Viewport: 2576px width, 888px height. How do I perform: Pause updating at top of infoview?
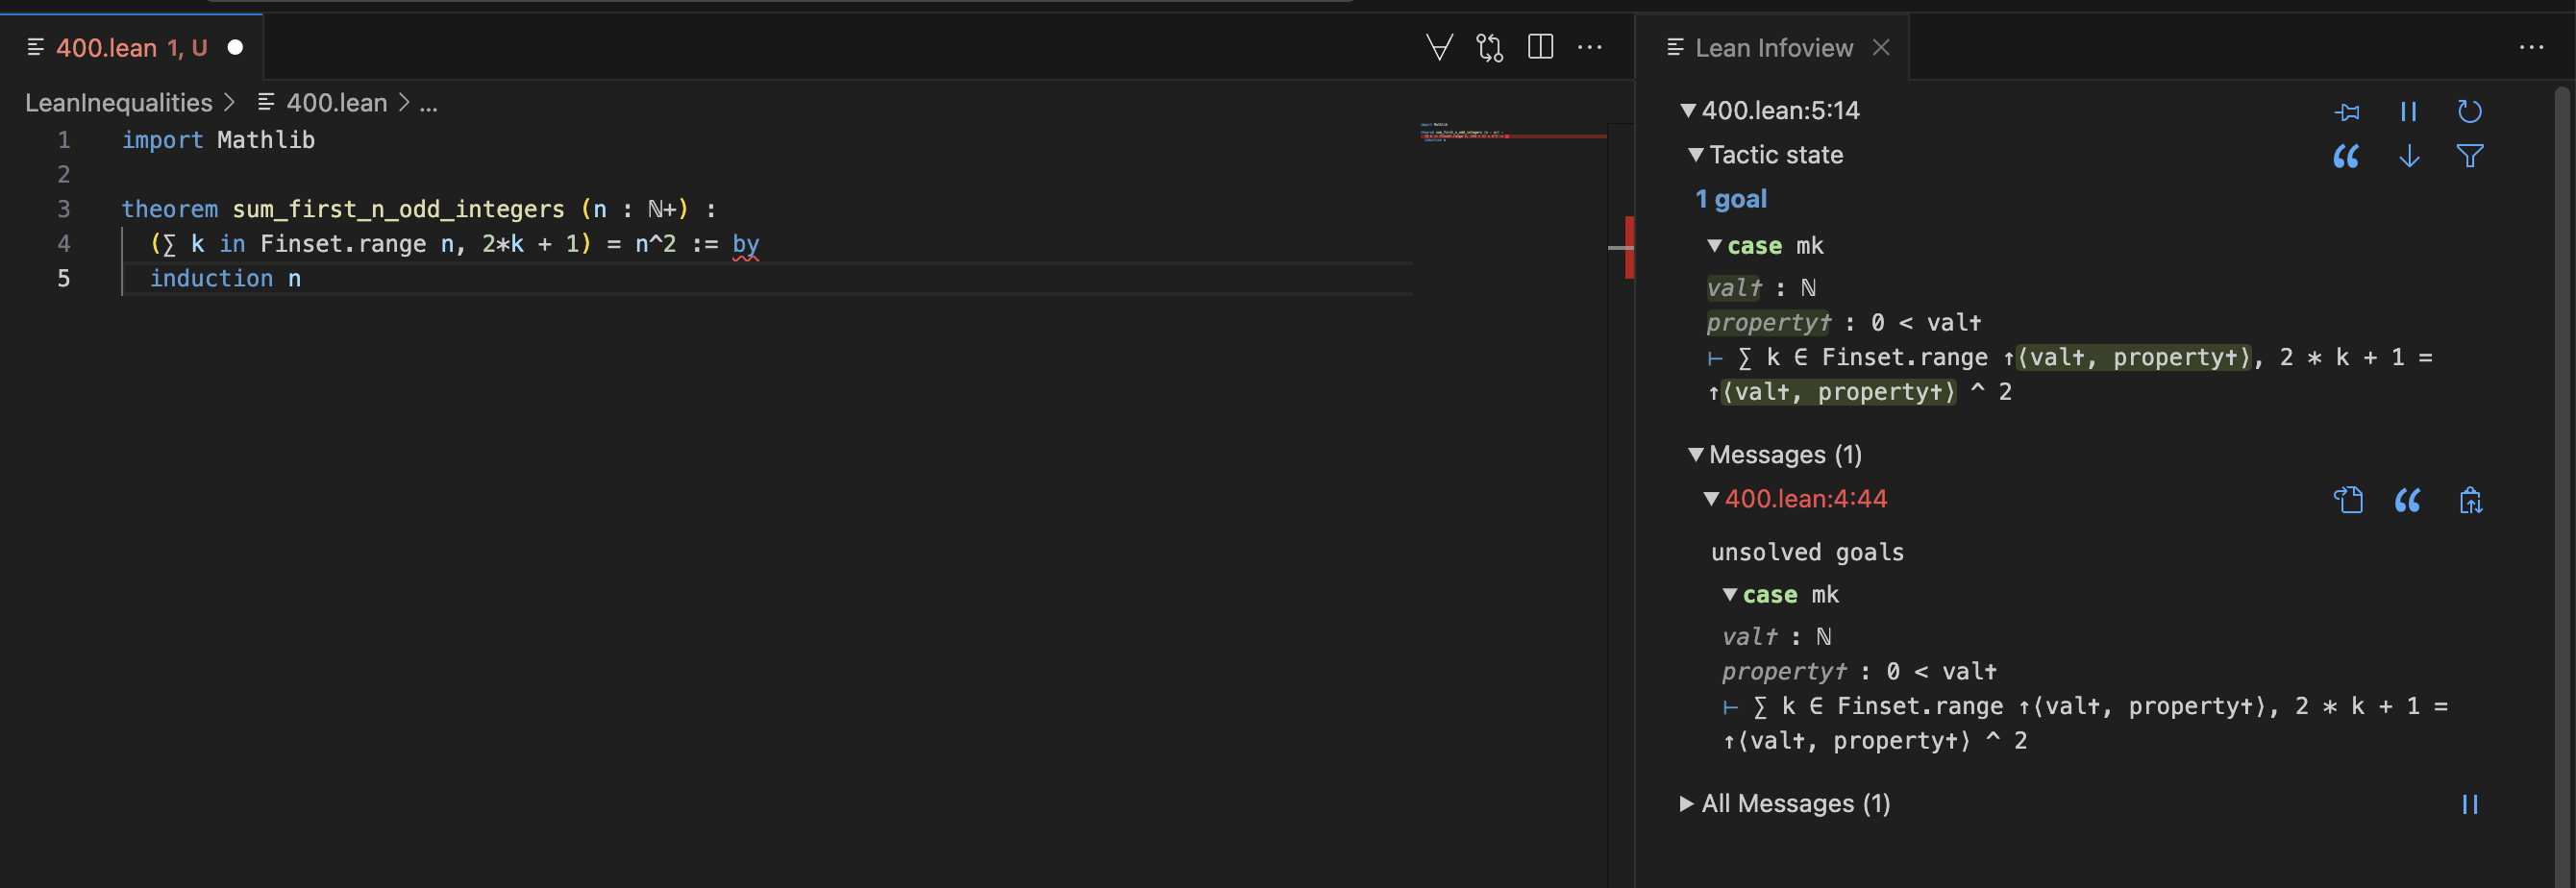[x=2408, y=111]
